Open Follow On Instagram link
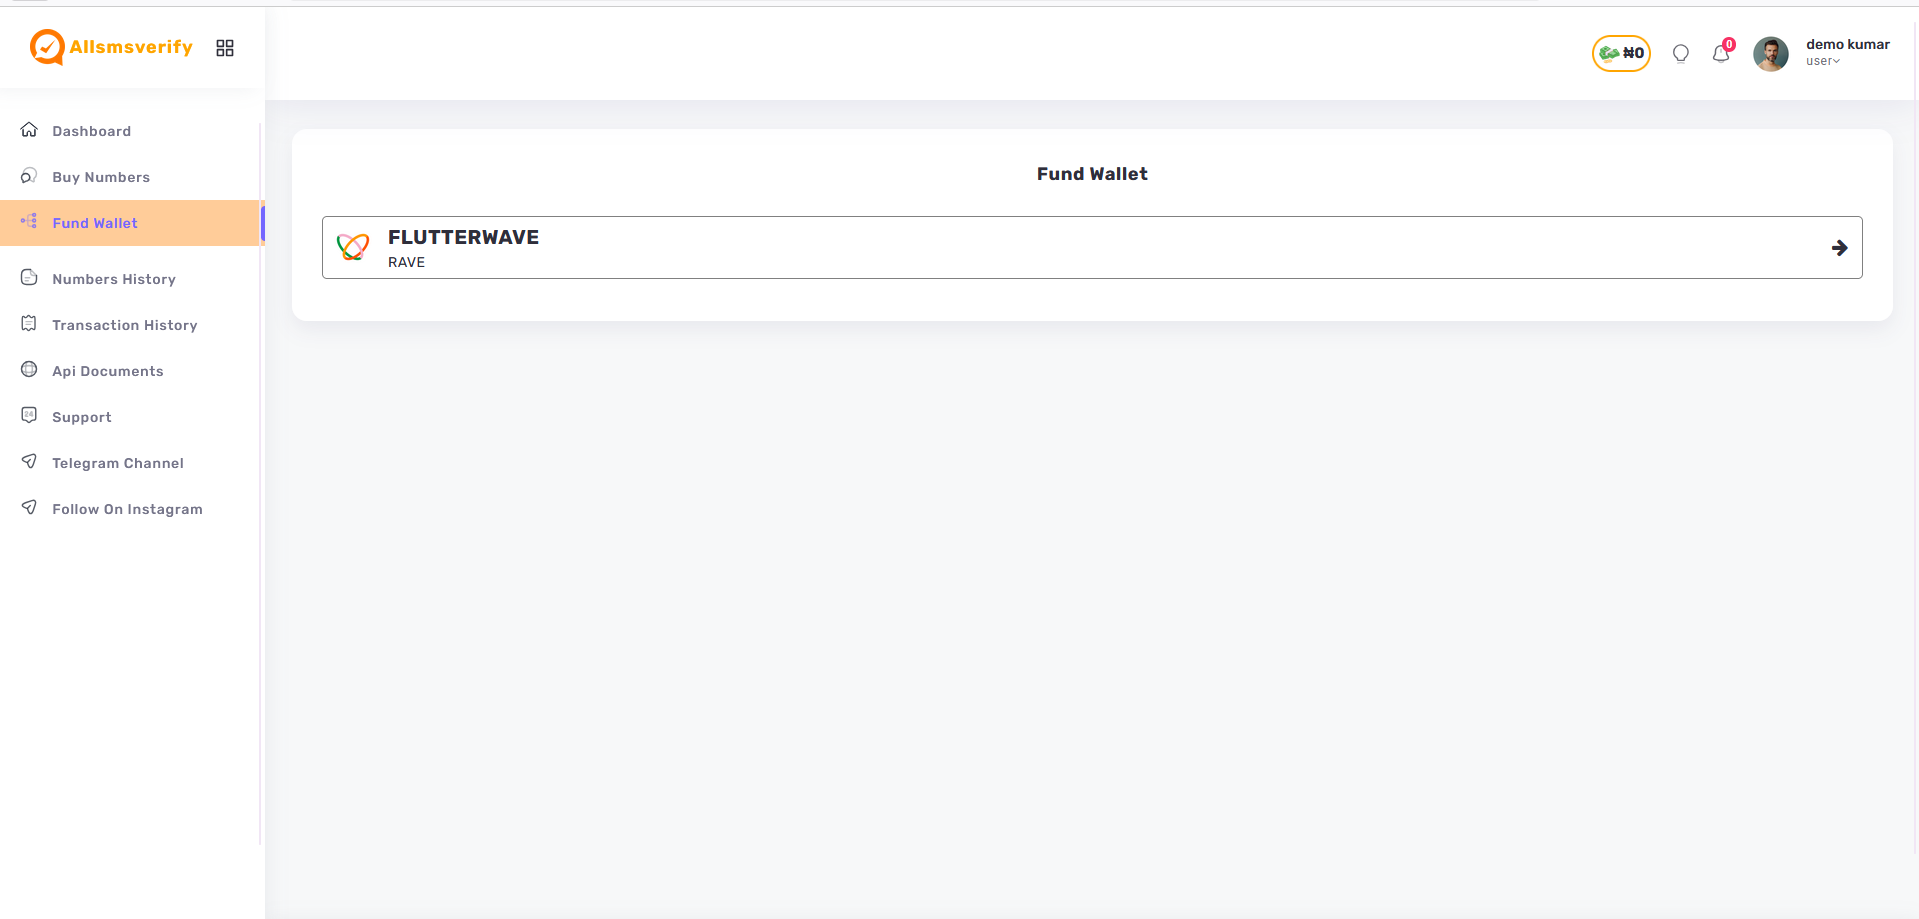Viewport: 1919px width, 919px height. [x=127, y=509]
